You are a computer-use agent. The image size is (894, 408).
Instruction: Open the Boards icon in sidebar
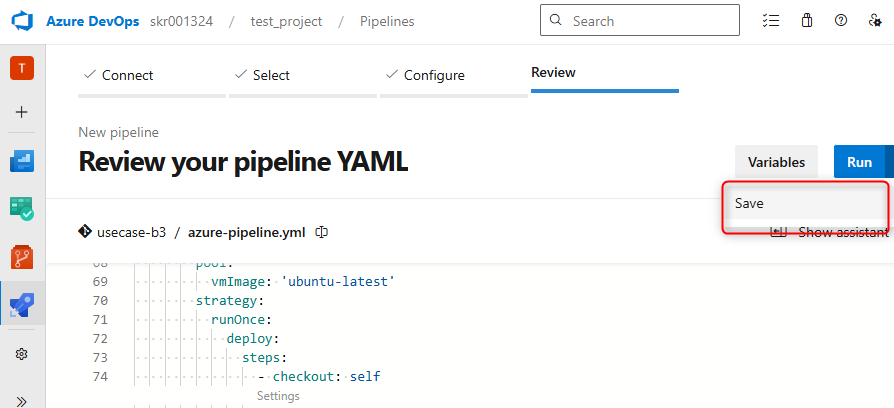pyautogui.click(x=22, y=160)
